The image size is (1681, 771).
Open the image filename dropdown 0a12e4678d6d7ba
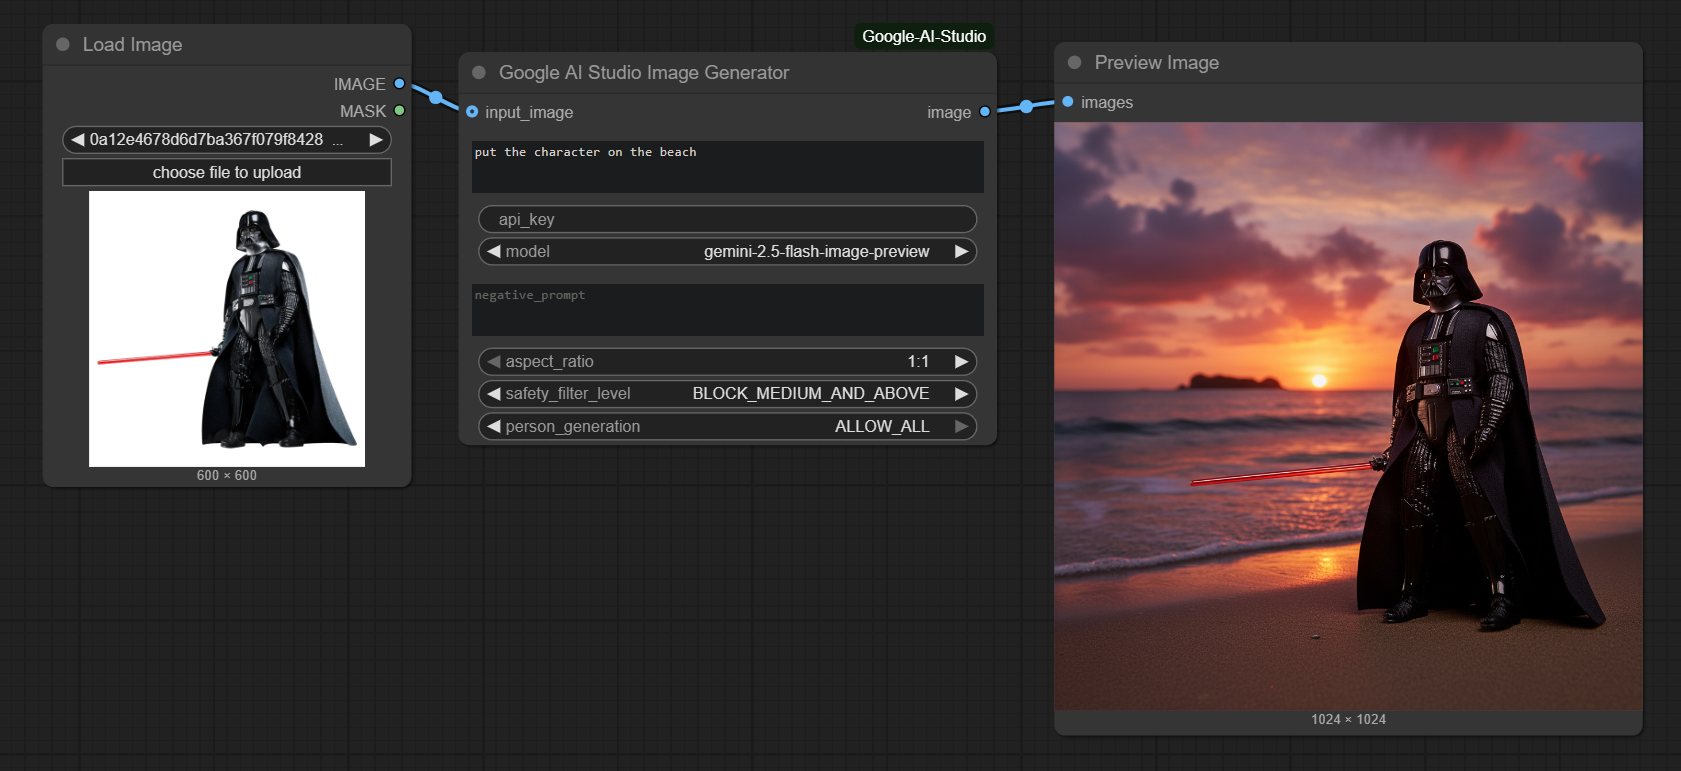tap(226, 140)
